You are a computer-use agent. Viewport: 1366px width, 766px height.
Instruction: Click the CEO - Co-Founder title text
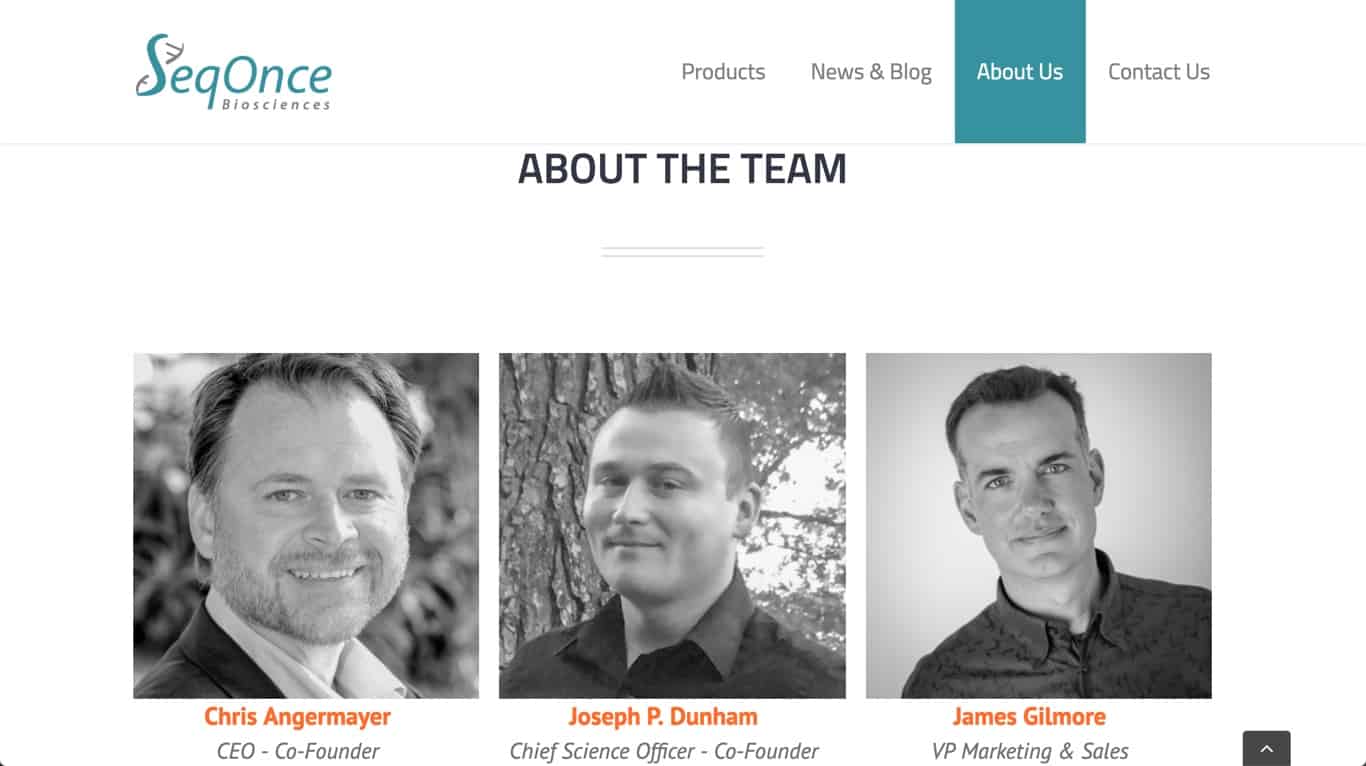click(x=298, y=751)
